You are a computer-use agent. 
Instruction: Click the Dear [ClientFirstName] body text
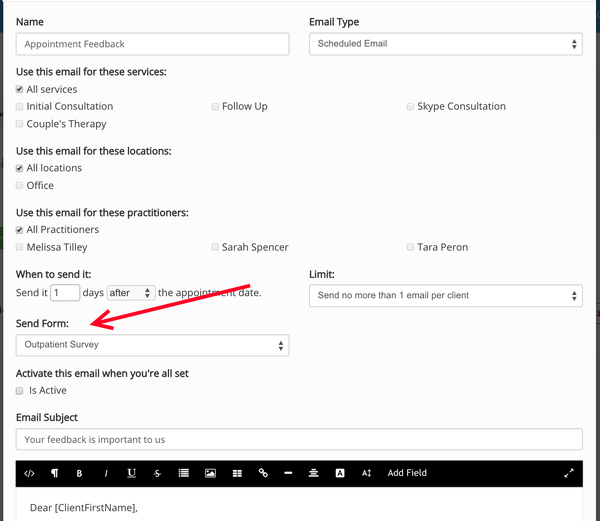pos(84,508)
